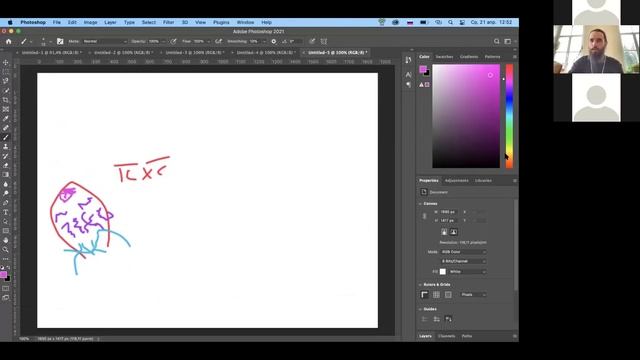Click the Home icon in options bar

coord(9,41)
